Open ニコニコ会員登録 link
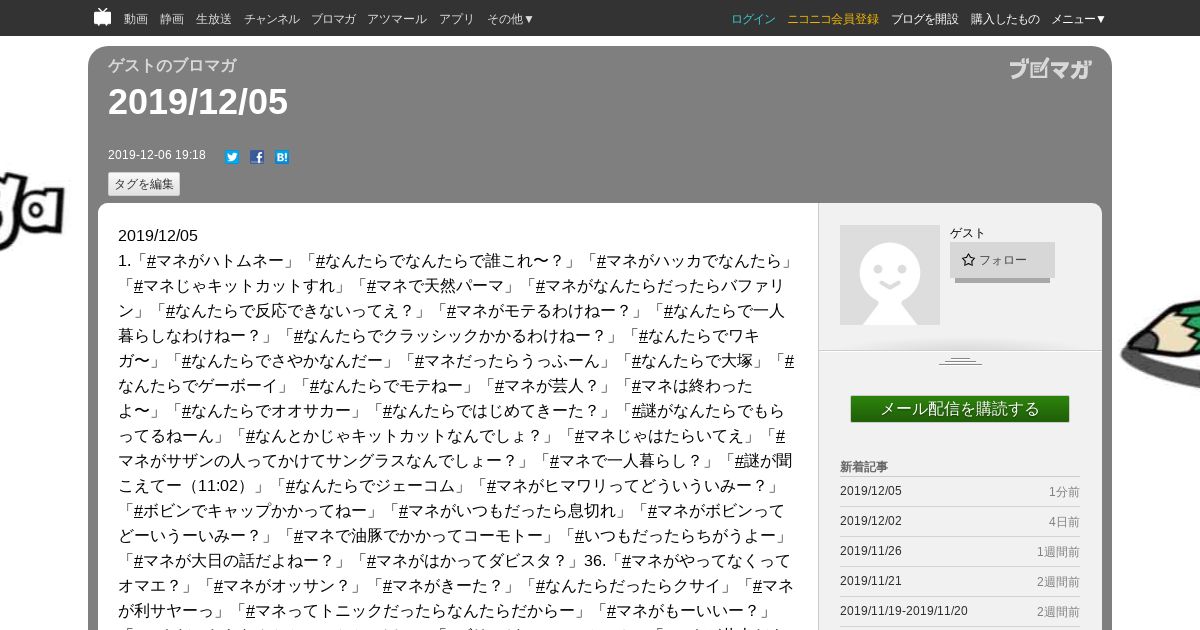This screenshot has height=630, width=1200. (833, 19)
